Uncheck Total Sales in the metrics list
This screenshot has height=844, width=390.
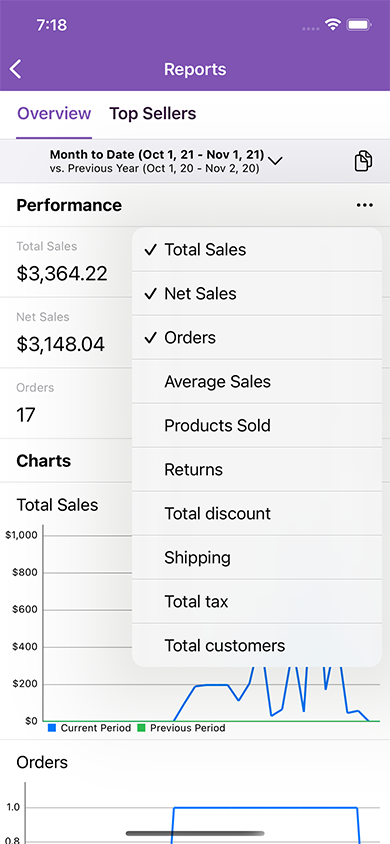pyautogui.click(x=257, y=249)
